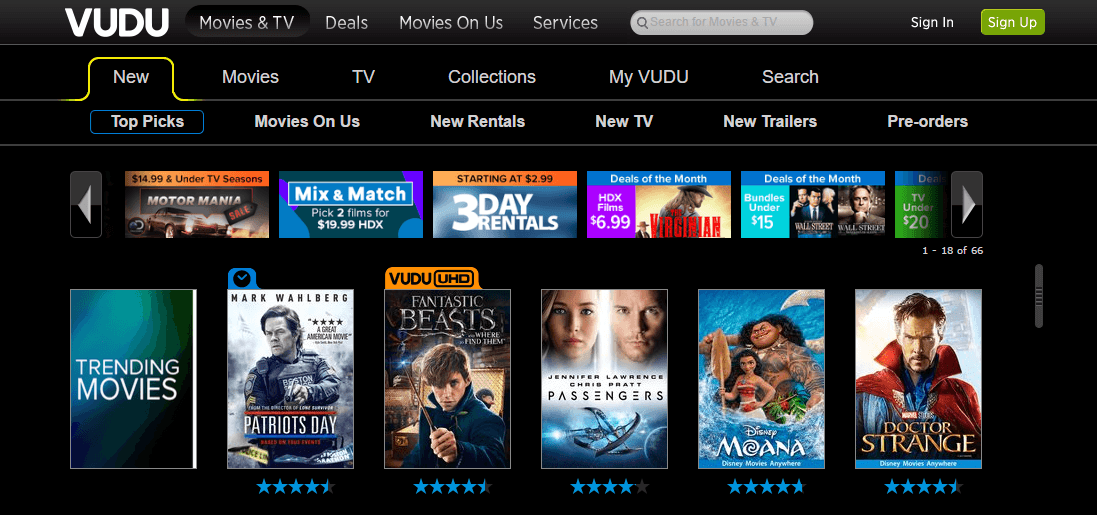
Task: Click the star rating under Patriots Day
Action: (x=295, y=486)
